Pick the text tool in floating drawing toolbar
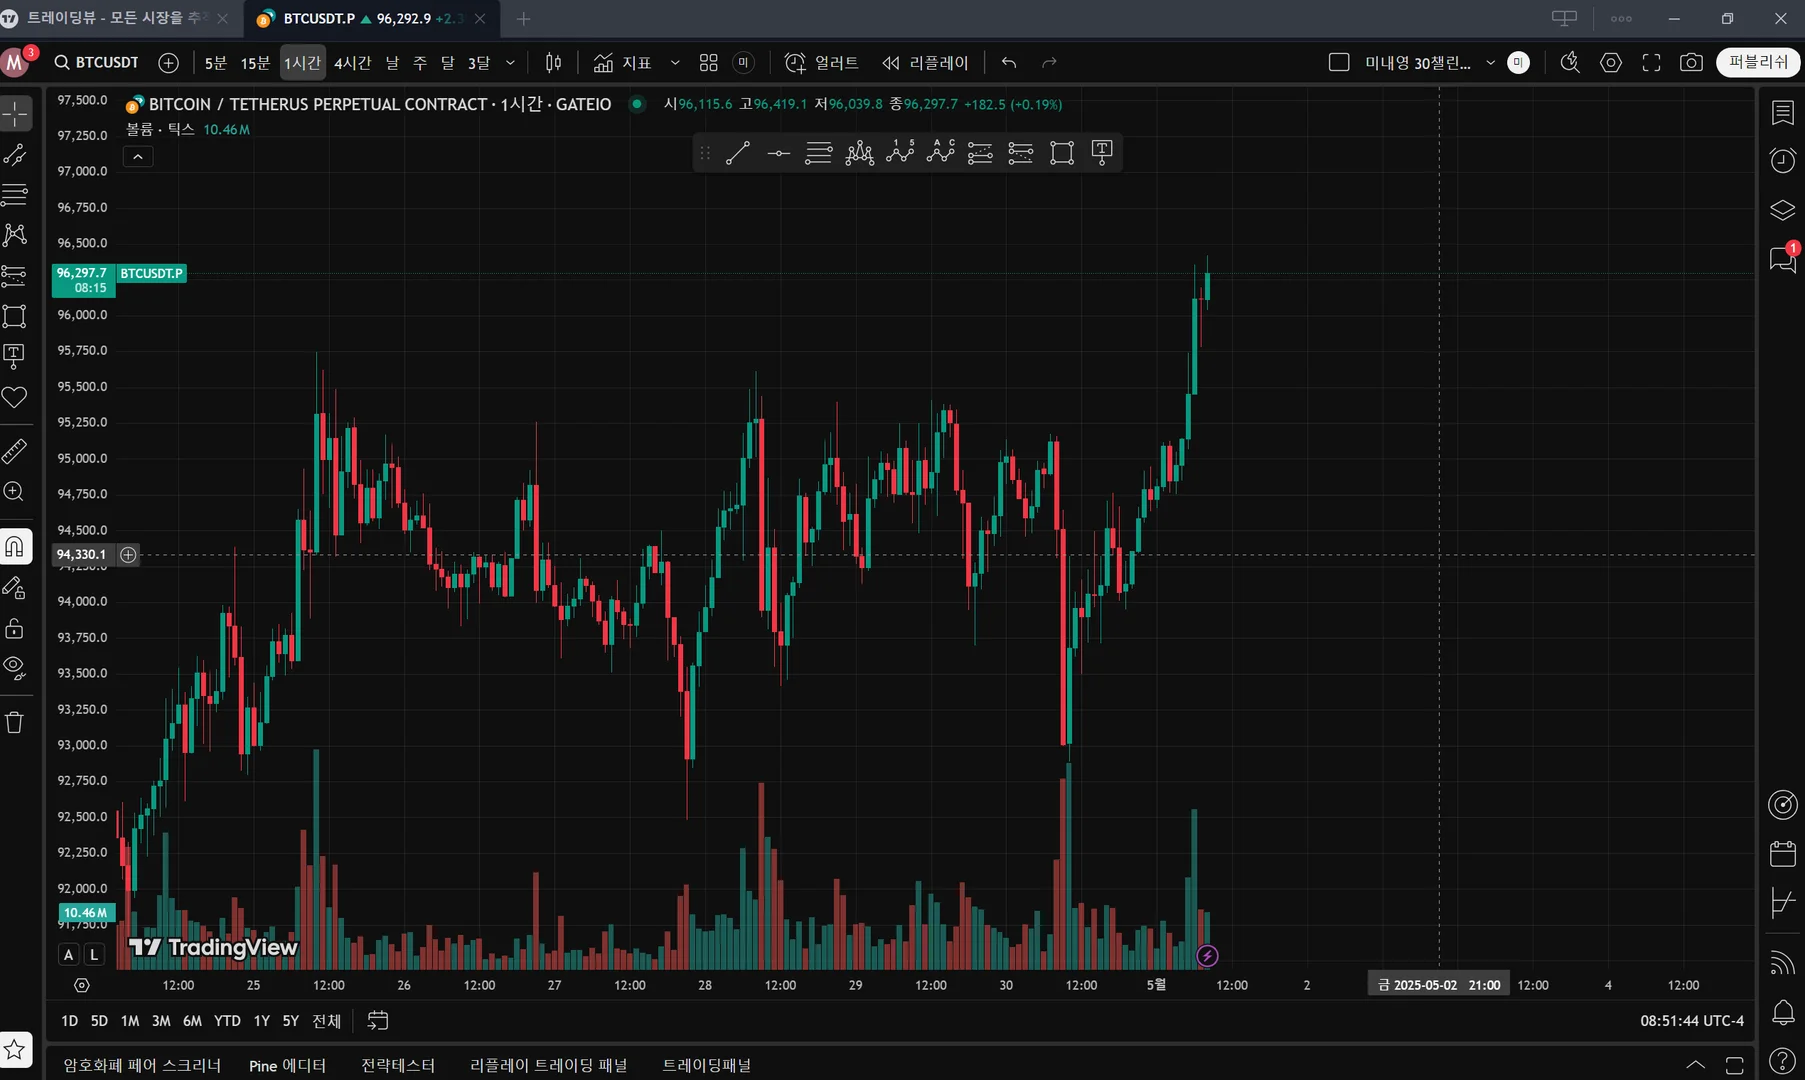 click(x=1102, y=153)
